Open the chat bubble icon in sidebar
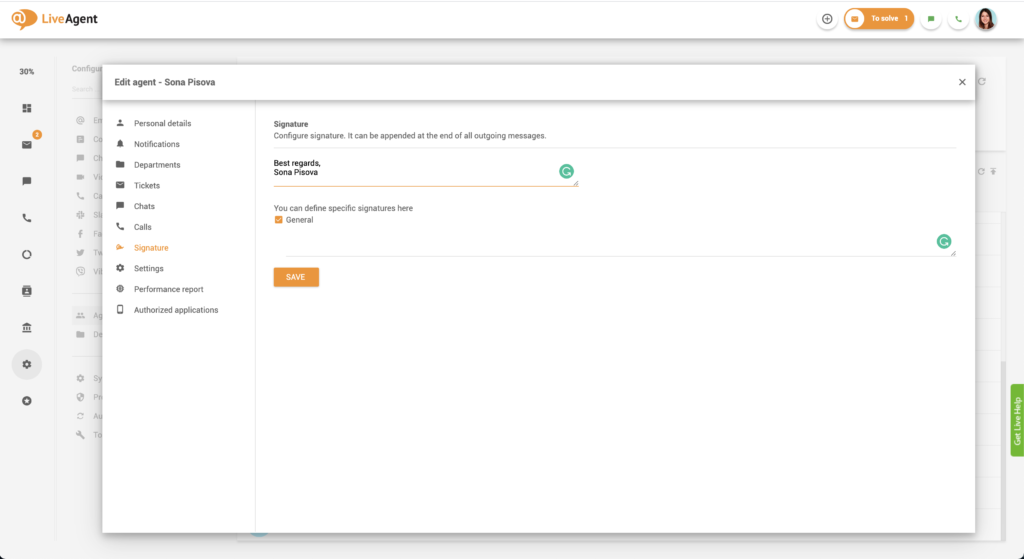Viewport: 1024px width, 559px height. click(x=27, y=181)
